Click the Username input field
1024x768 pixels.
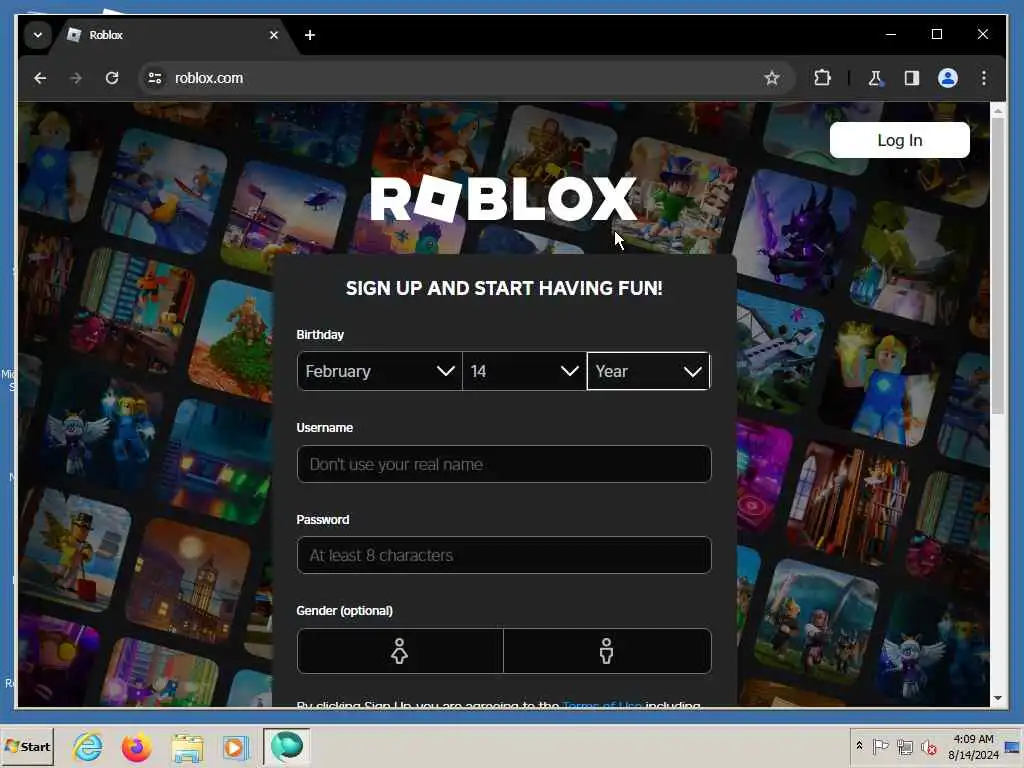tap(504, 464)
